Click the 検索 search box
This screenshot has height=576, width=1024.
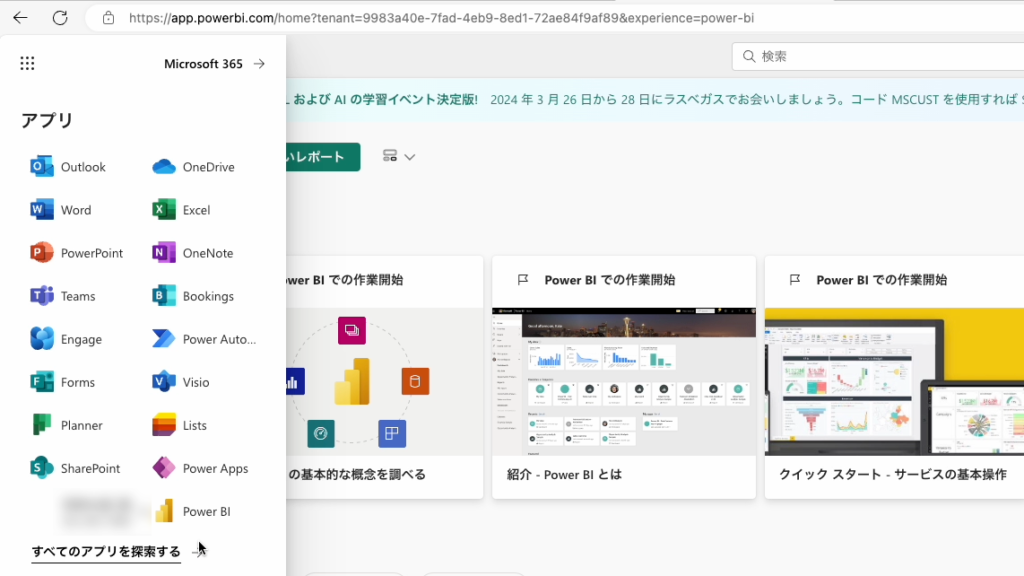[880, 57]
